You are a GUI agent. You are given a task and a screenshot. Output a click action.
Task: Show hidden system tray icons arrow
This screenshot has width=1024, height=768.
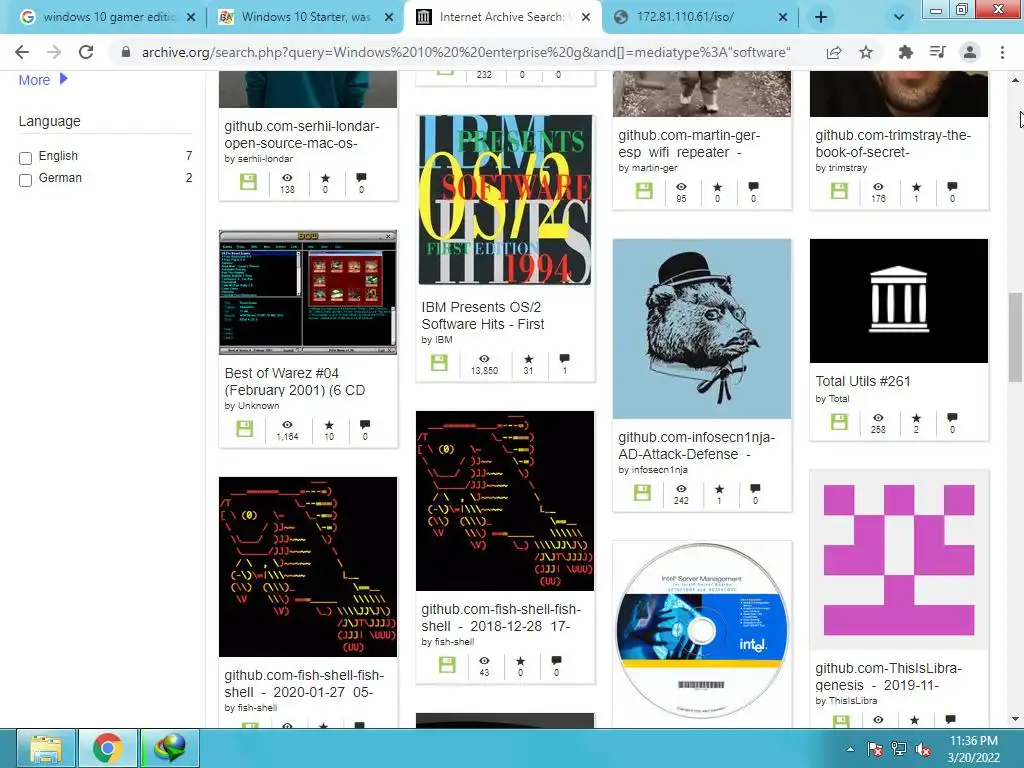coord(850,749)
